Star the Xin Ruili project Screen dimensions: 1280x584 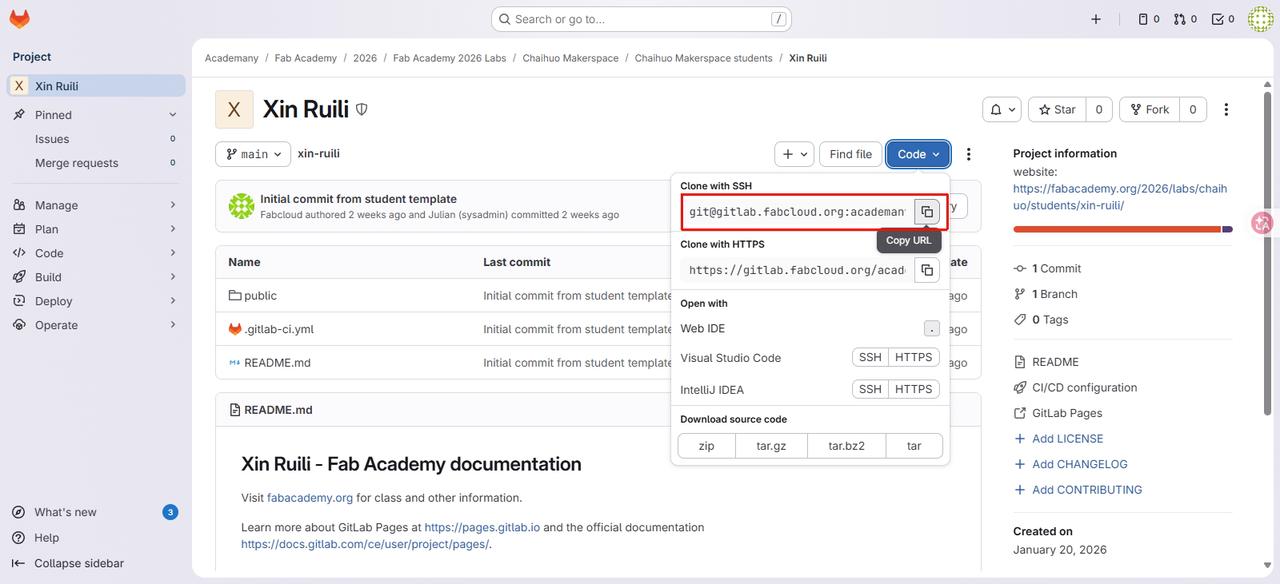(x=1058, y=110)
